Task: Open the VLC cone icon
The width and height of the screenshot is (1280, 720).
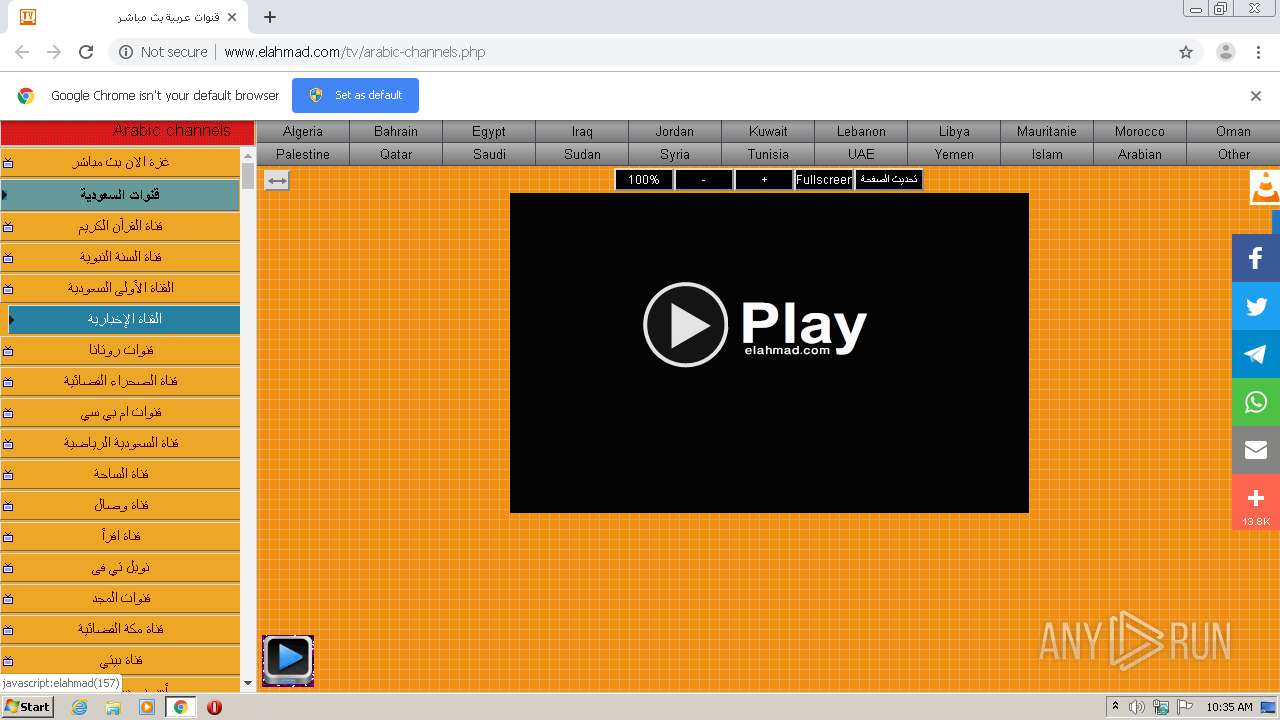Action: tap(1265, 187)
